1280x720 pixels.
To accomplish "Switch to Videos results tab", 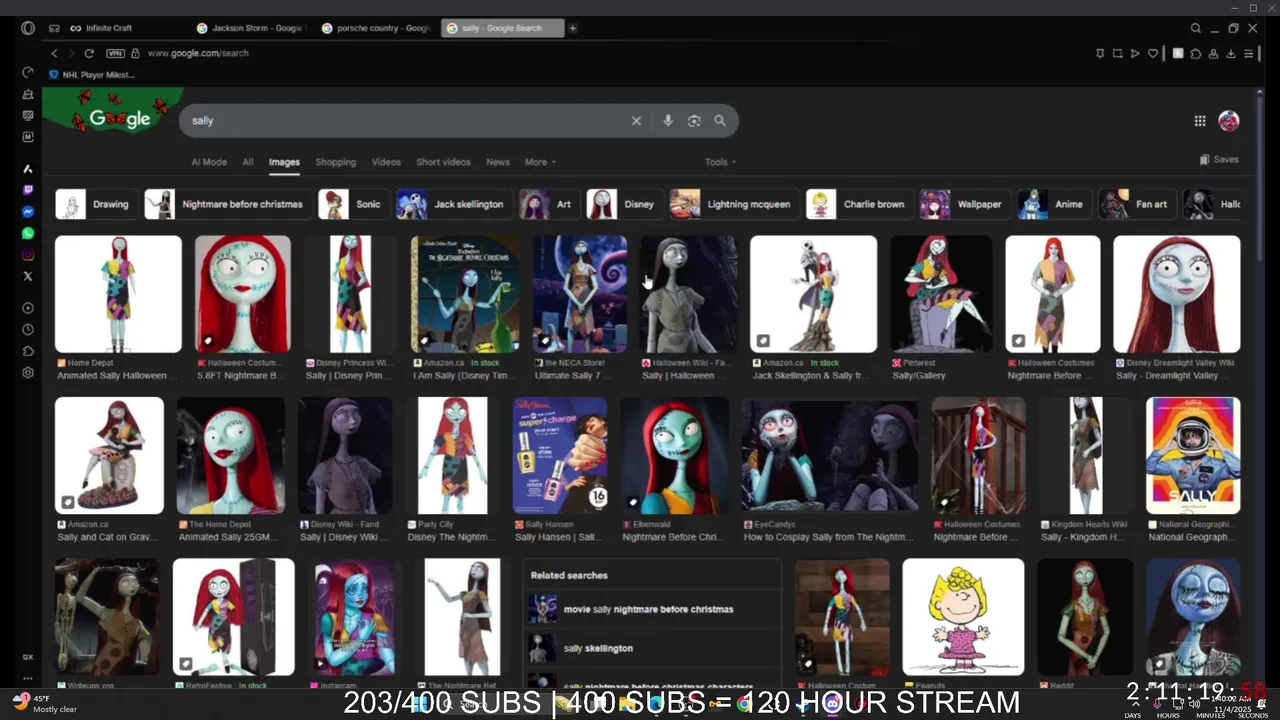I will [x=386, y=162].
